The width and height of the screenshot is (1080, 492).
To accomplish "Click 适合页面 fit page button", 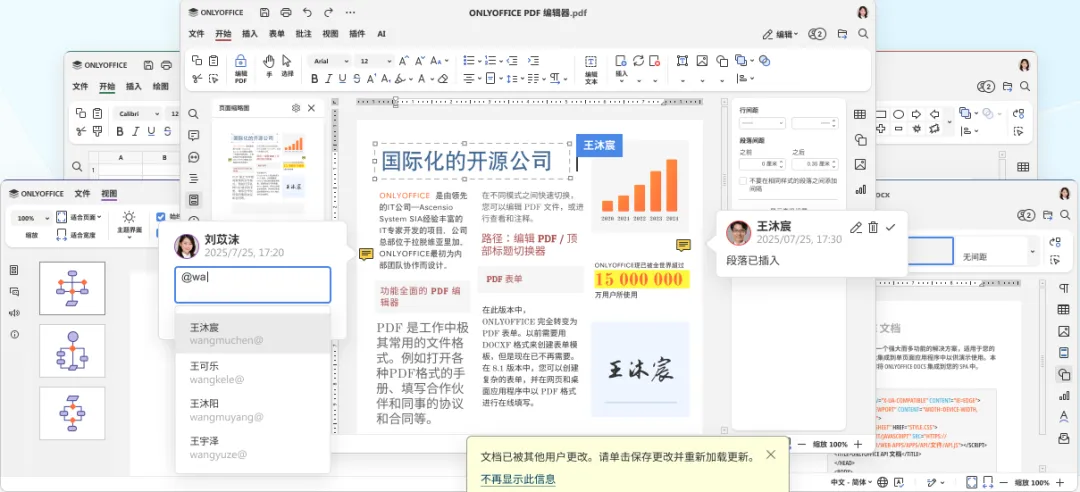I will point(79,217).
